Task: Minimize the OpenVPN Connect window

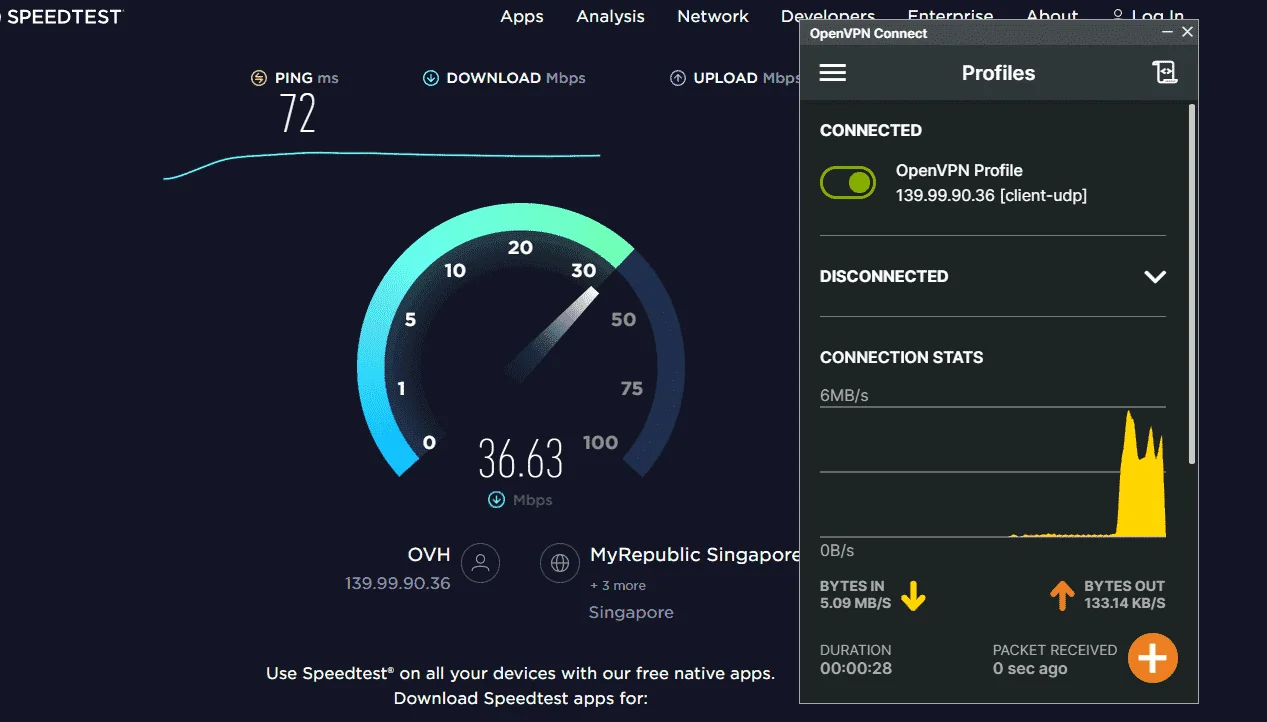Action: (1167, 32)
